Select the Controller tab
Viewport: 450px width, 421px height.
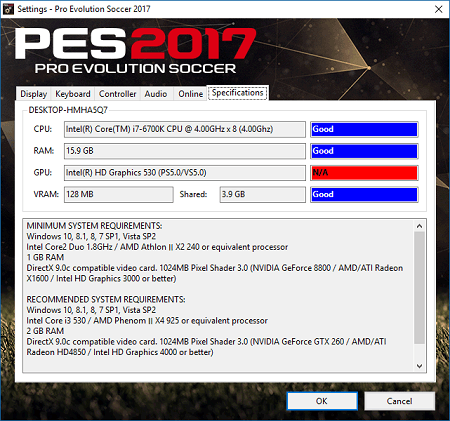[x=117, y=94]
